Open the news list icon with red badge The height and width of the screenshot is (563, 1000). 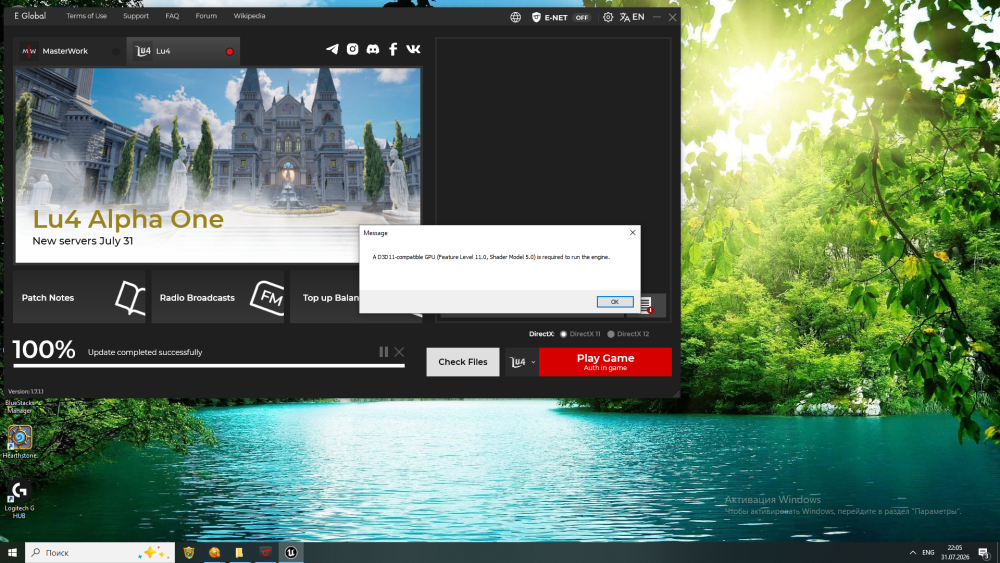[x=646, y=305]
